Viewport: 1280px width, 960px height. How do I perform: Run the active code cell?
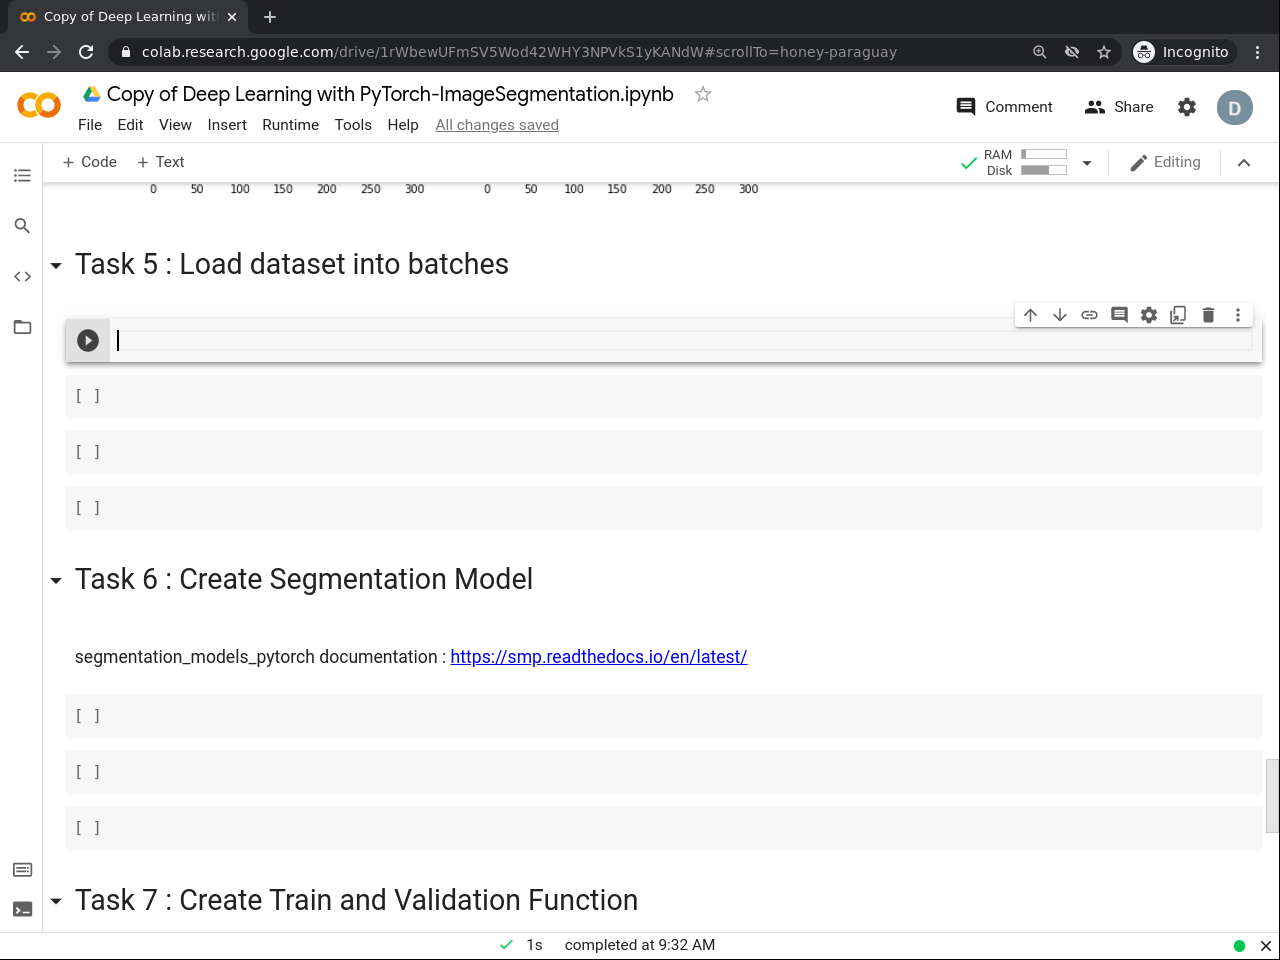pos(88,341)
